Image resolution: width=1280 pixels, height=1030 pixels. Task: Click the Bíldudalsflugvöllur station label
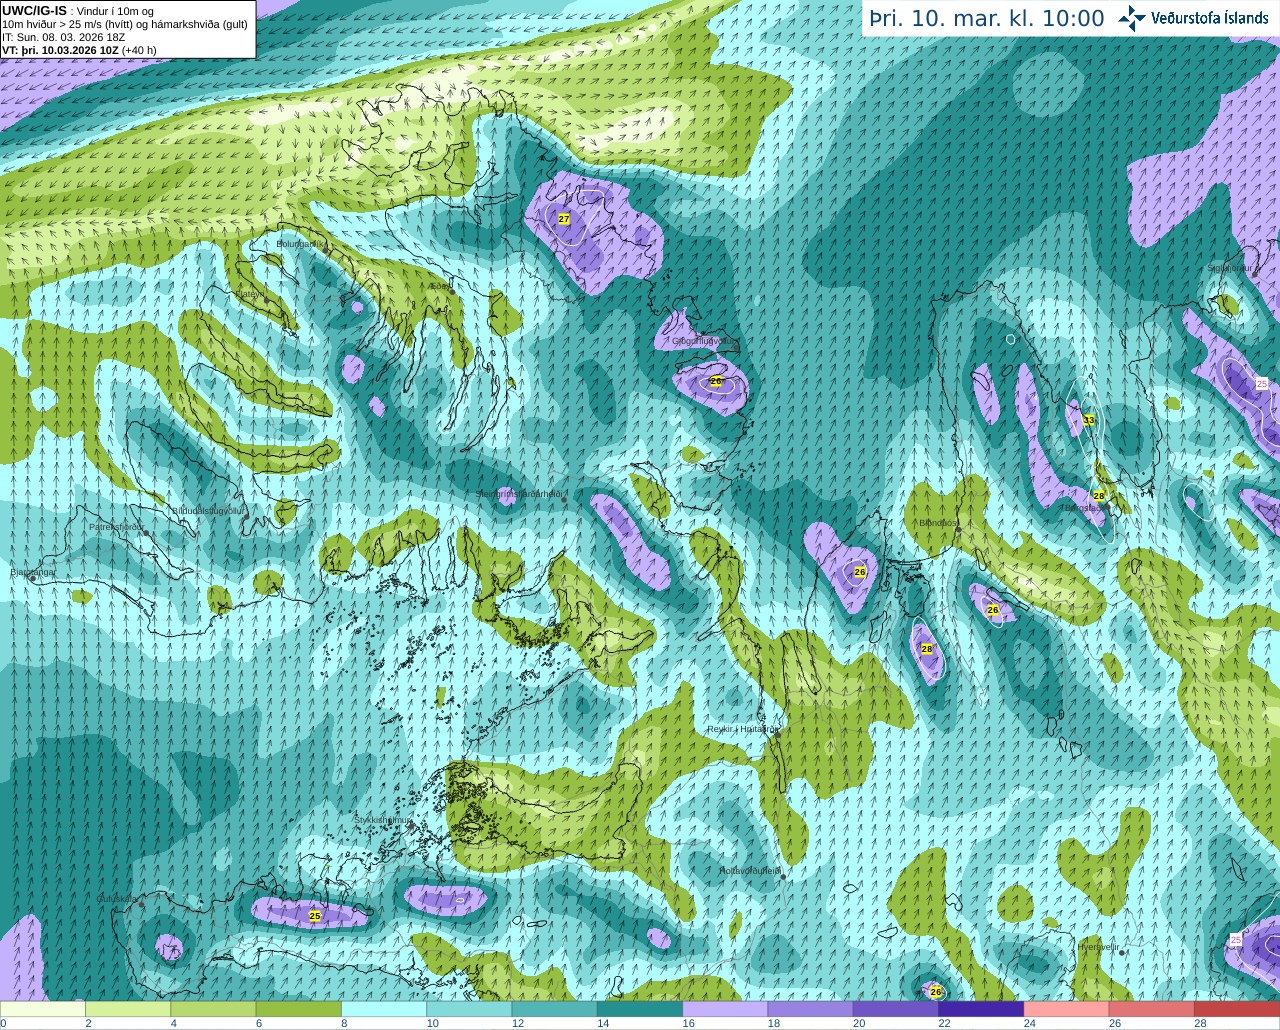click(x=208, y=510)
